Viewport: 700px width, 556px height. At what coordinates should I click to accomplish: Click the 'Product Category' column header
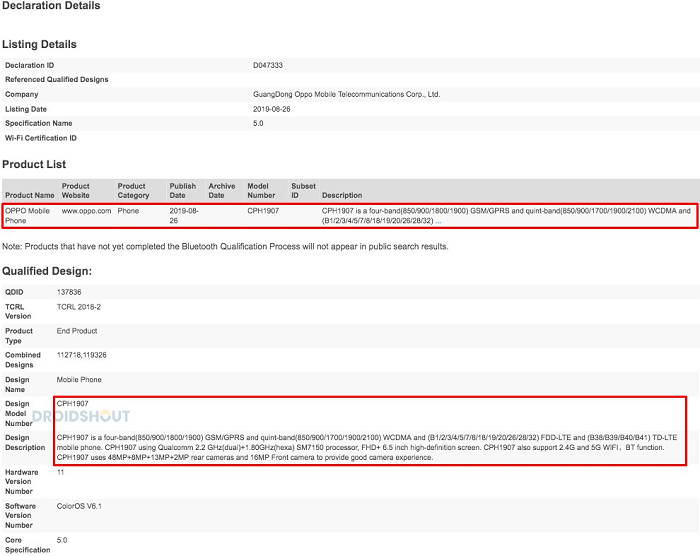pos(133,191)
